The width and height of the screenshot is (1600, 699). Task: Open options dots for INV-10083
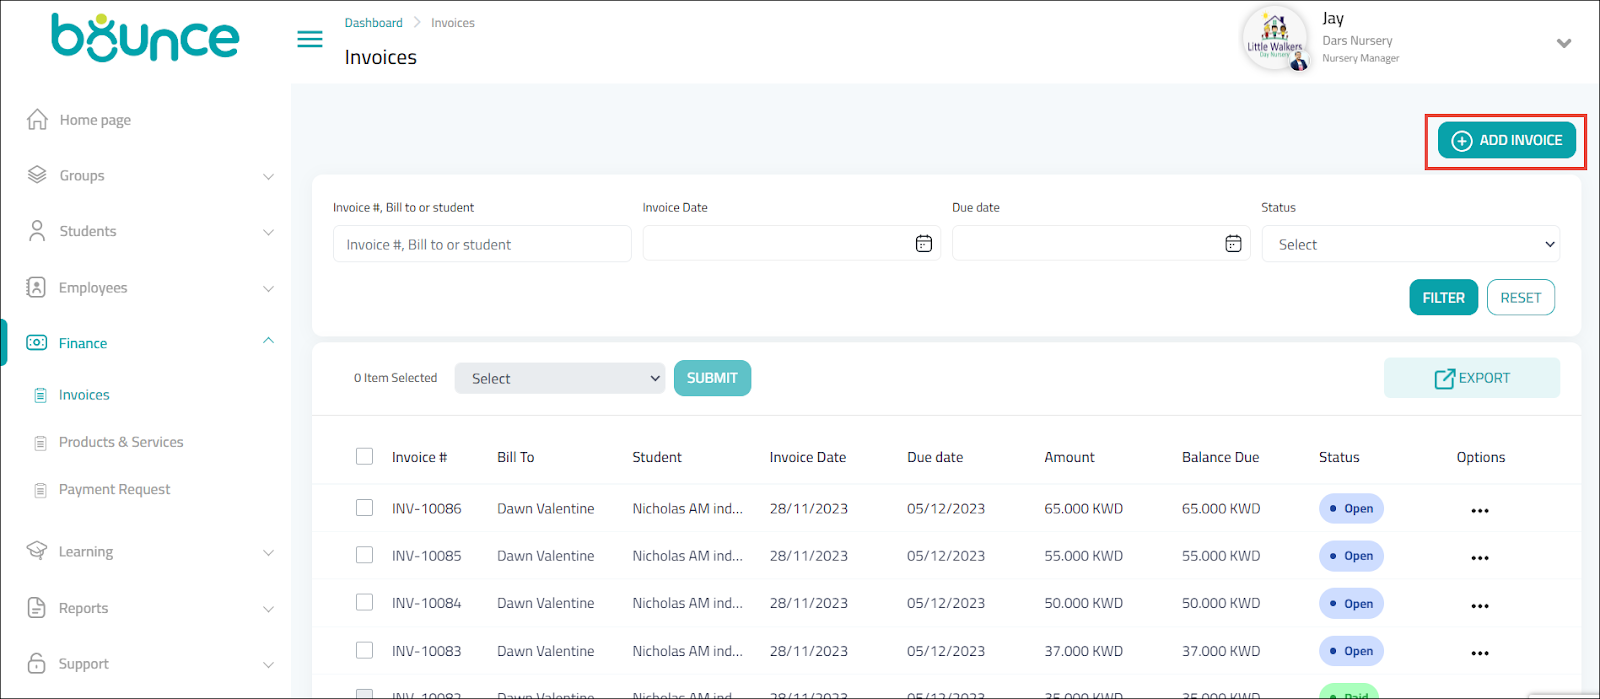(x=1480, y=653)
